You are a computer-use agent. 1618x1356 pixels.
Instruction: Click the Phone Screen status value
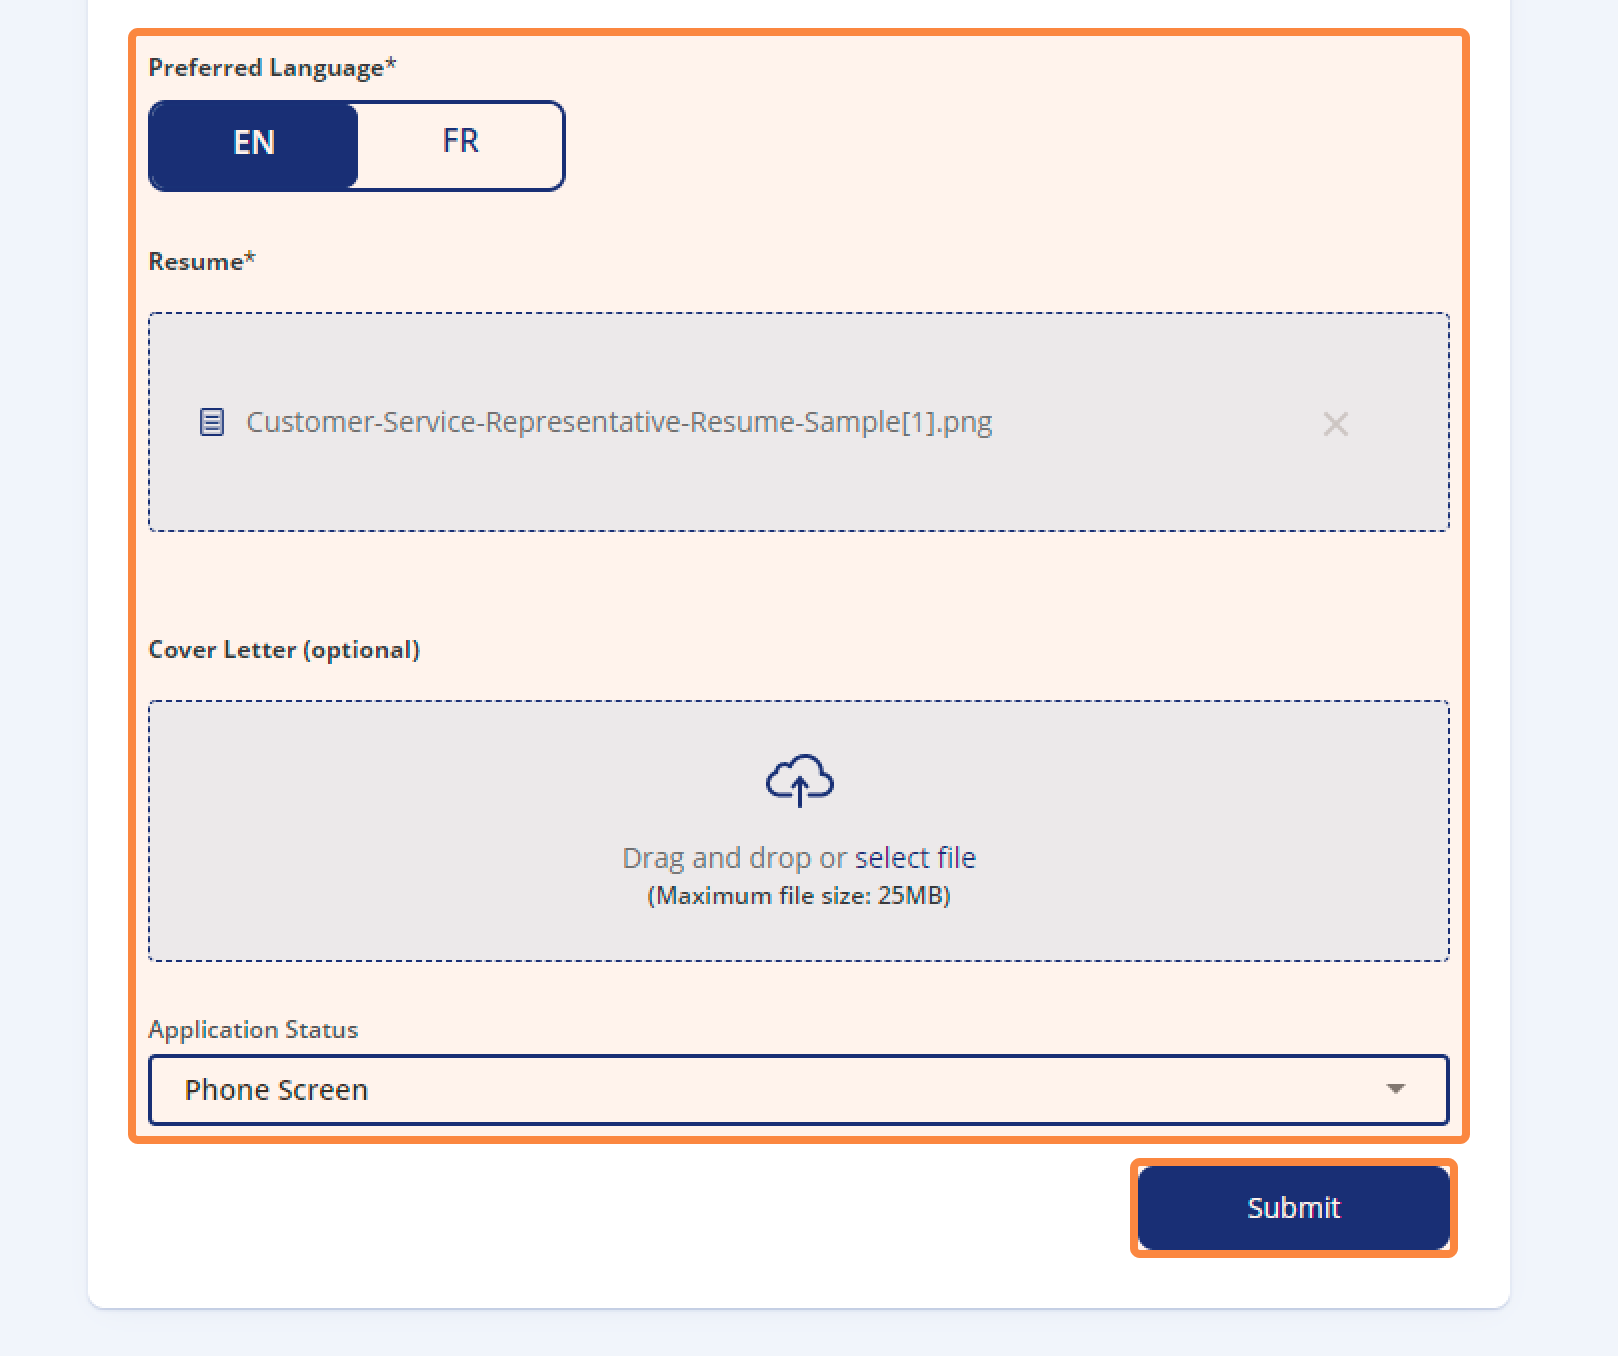(276, 1089)
